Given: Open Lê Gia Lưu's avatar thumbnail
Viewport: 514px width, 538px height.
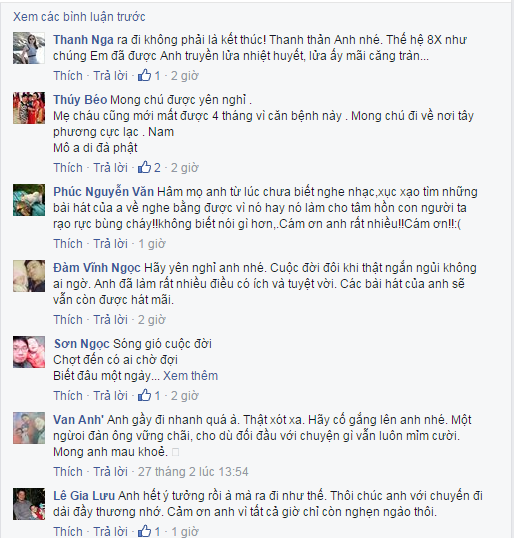Looking at the screenshot, I should pyautogui.click(x=29, y=504).
